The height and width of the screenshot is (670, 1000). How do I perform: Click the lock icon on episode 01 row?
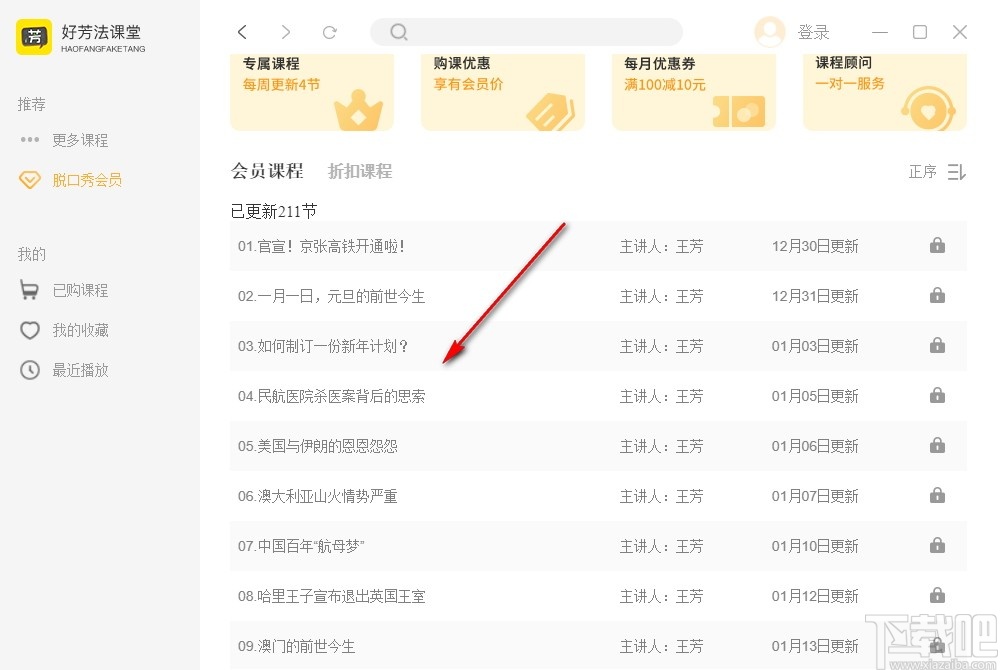point(937,245)
